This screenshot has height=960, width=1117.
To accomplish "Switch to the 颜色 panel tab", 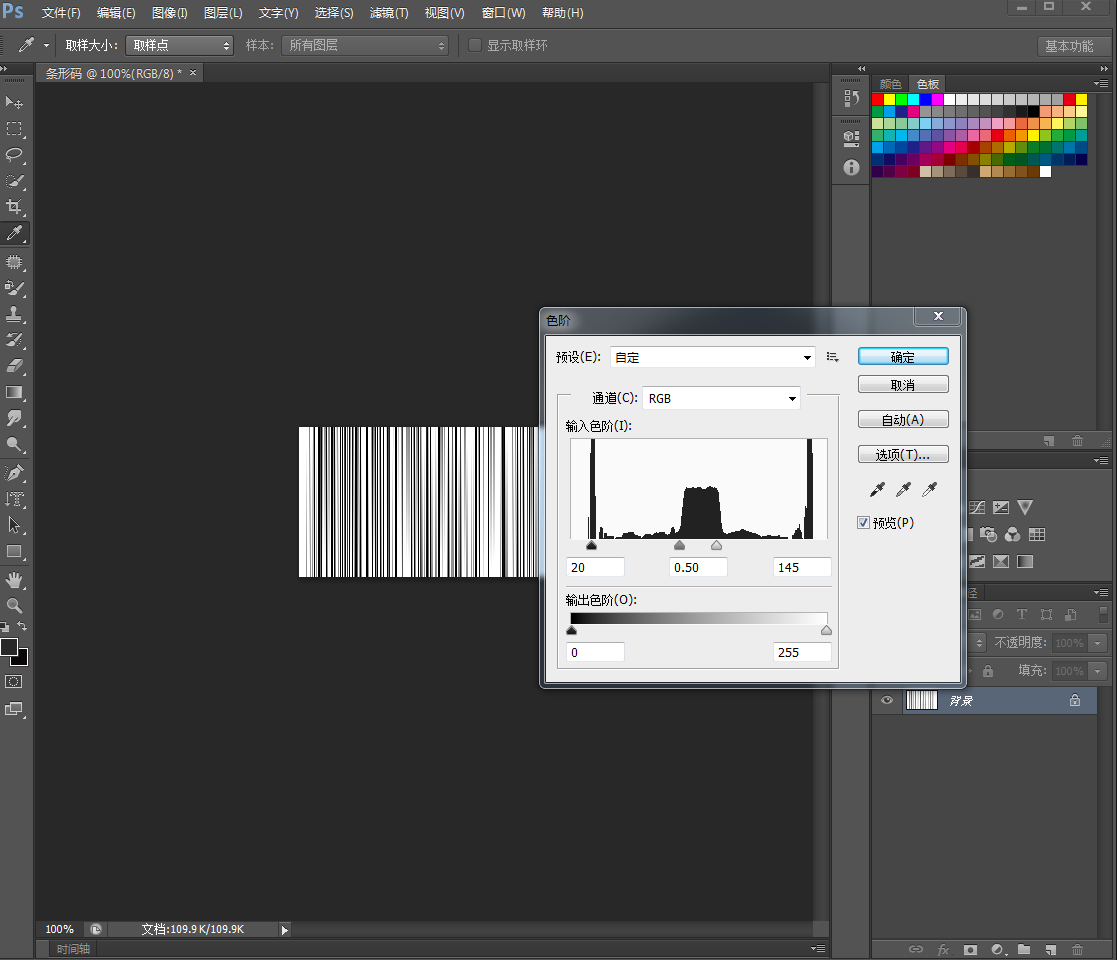I will click(890, 84).
